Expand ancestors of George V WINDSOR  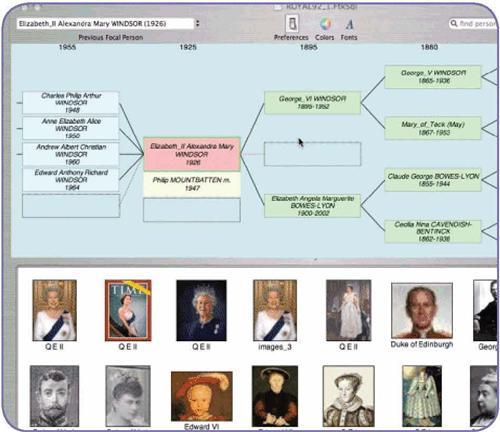point(489,77)
